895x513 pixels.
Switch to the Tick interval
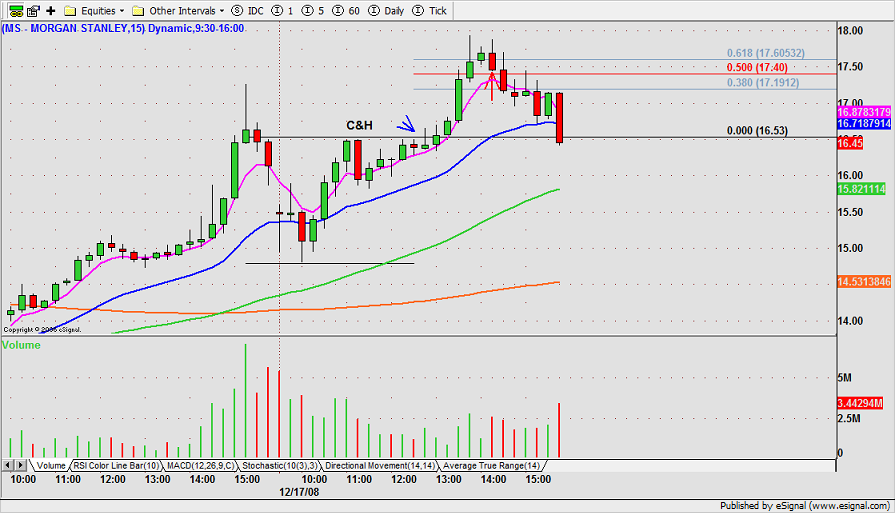coord(429,11)
